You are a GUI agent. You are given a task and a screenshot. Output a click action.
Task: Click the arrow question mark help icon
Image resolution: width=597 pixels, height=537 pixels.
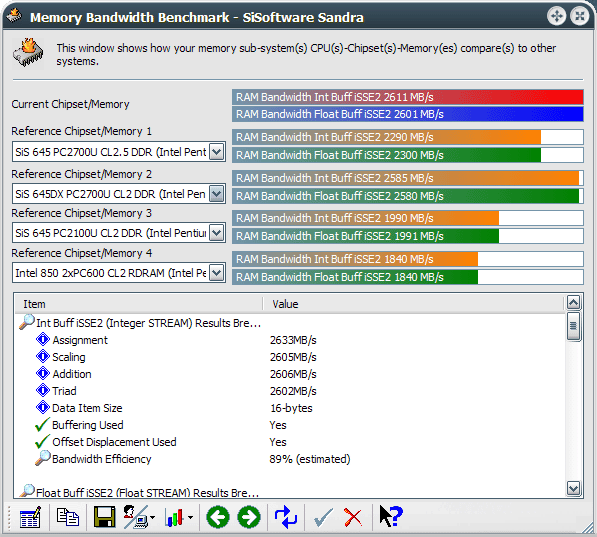pos(391,516)
